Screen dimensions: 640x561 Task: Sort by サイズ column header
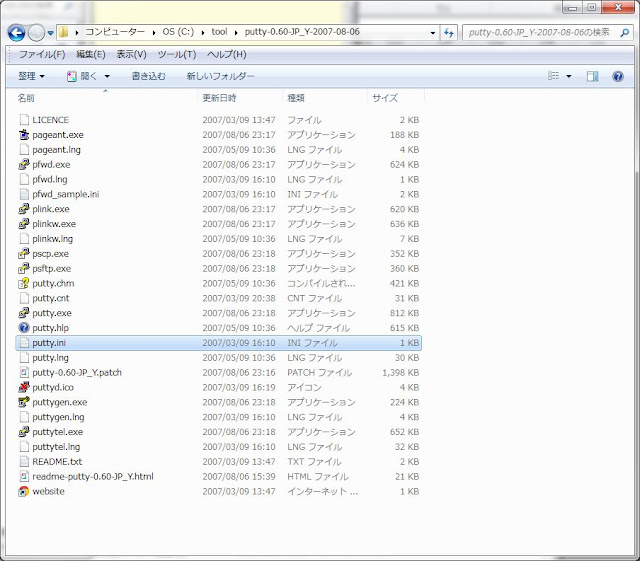(385, 98)
